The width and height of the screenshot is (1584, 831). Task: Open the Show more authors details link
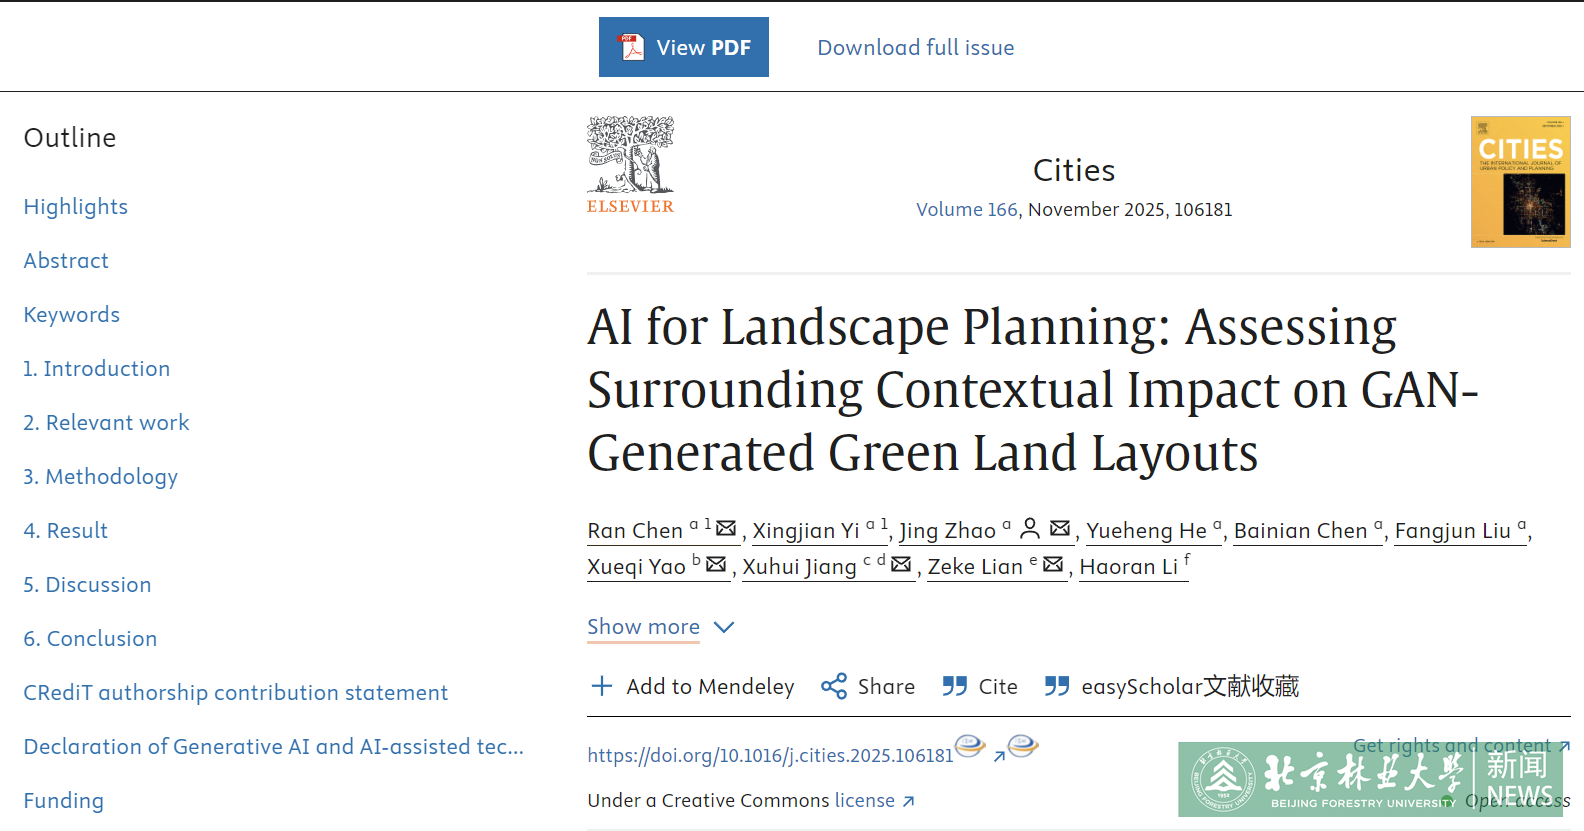(x=643, y=627)
